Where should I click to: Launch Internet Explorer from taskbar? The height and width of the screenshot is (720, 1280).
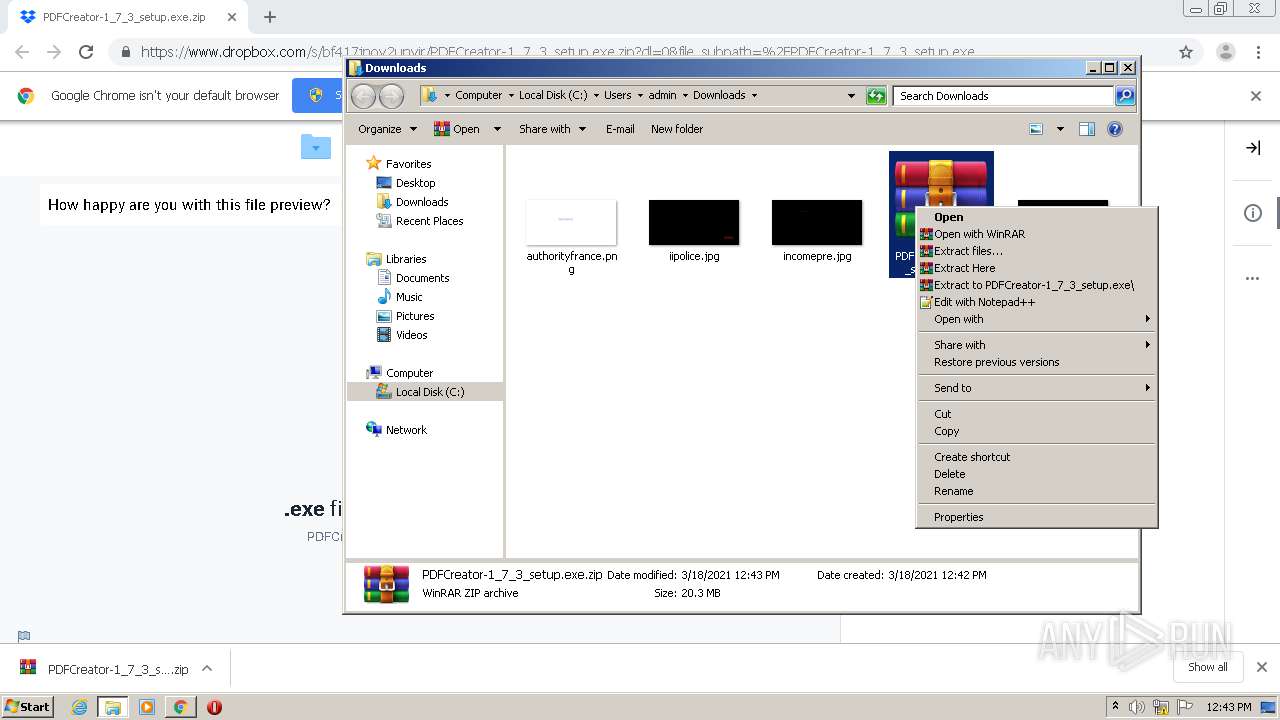coord(79,707)
